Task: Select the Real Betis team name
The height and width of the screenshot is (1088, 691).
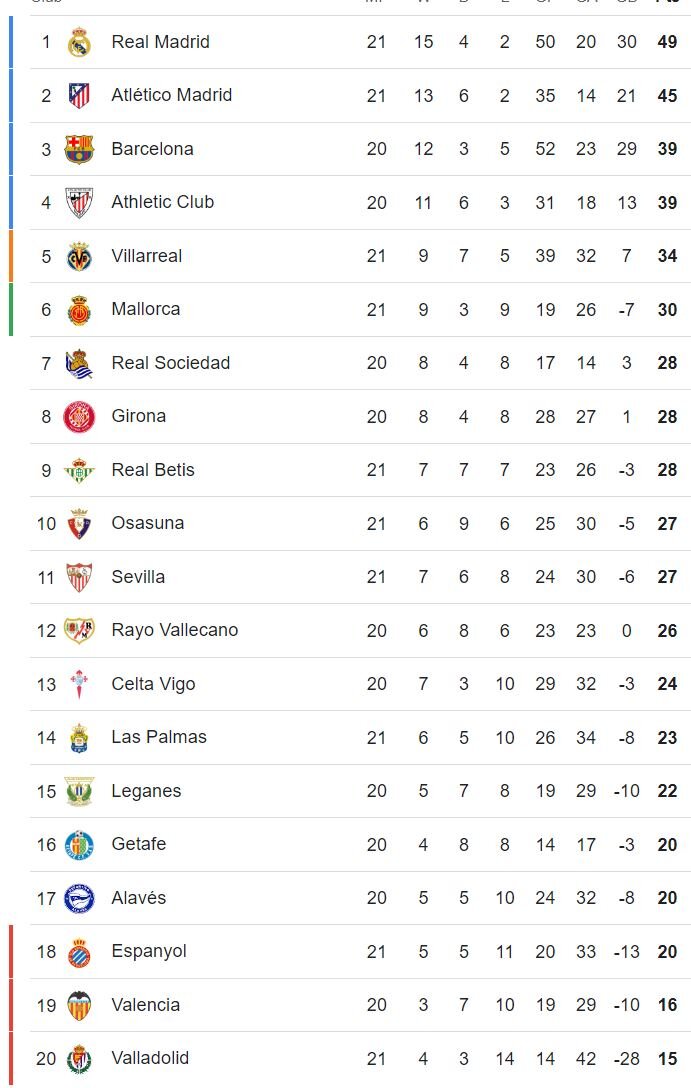Action: click(153, 470)
